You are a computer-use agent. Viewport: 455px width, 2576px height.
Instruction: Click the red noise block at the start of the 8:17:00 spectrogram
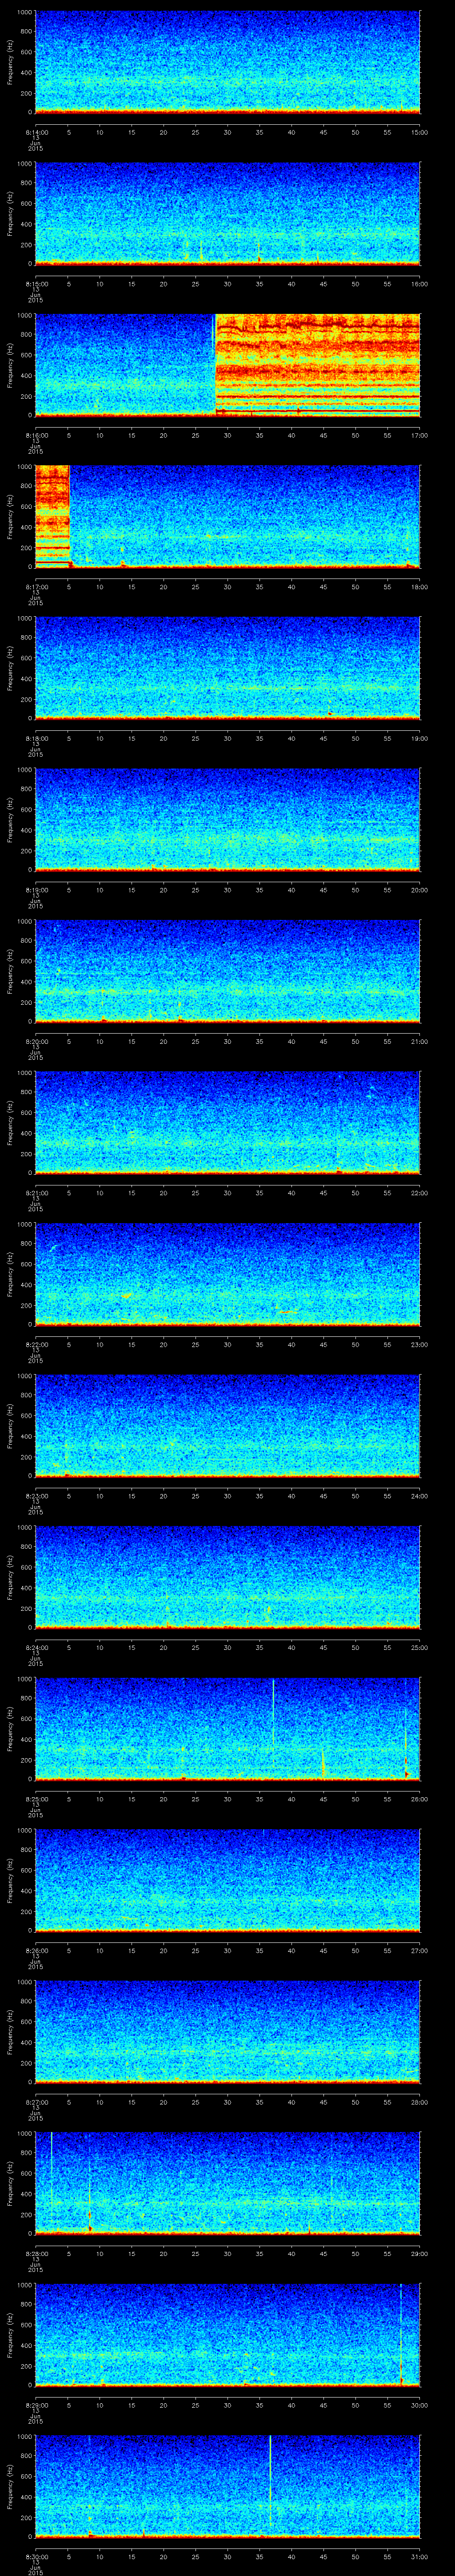pos(52,516)
